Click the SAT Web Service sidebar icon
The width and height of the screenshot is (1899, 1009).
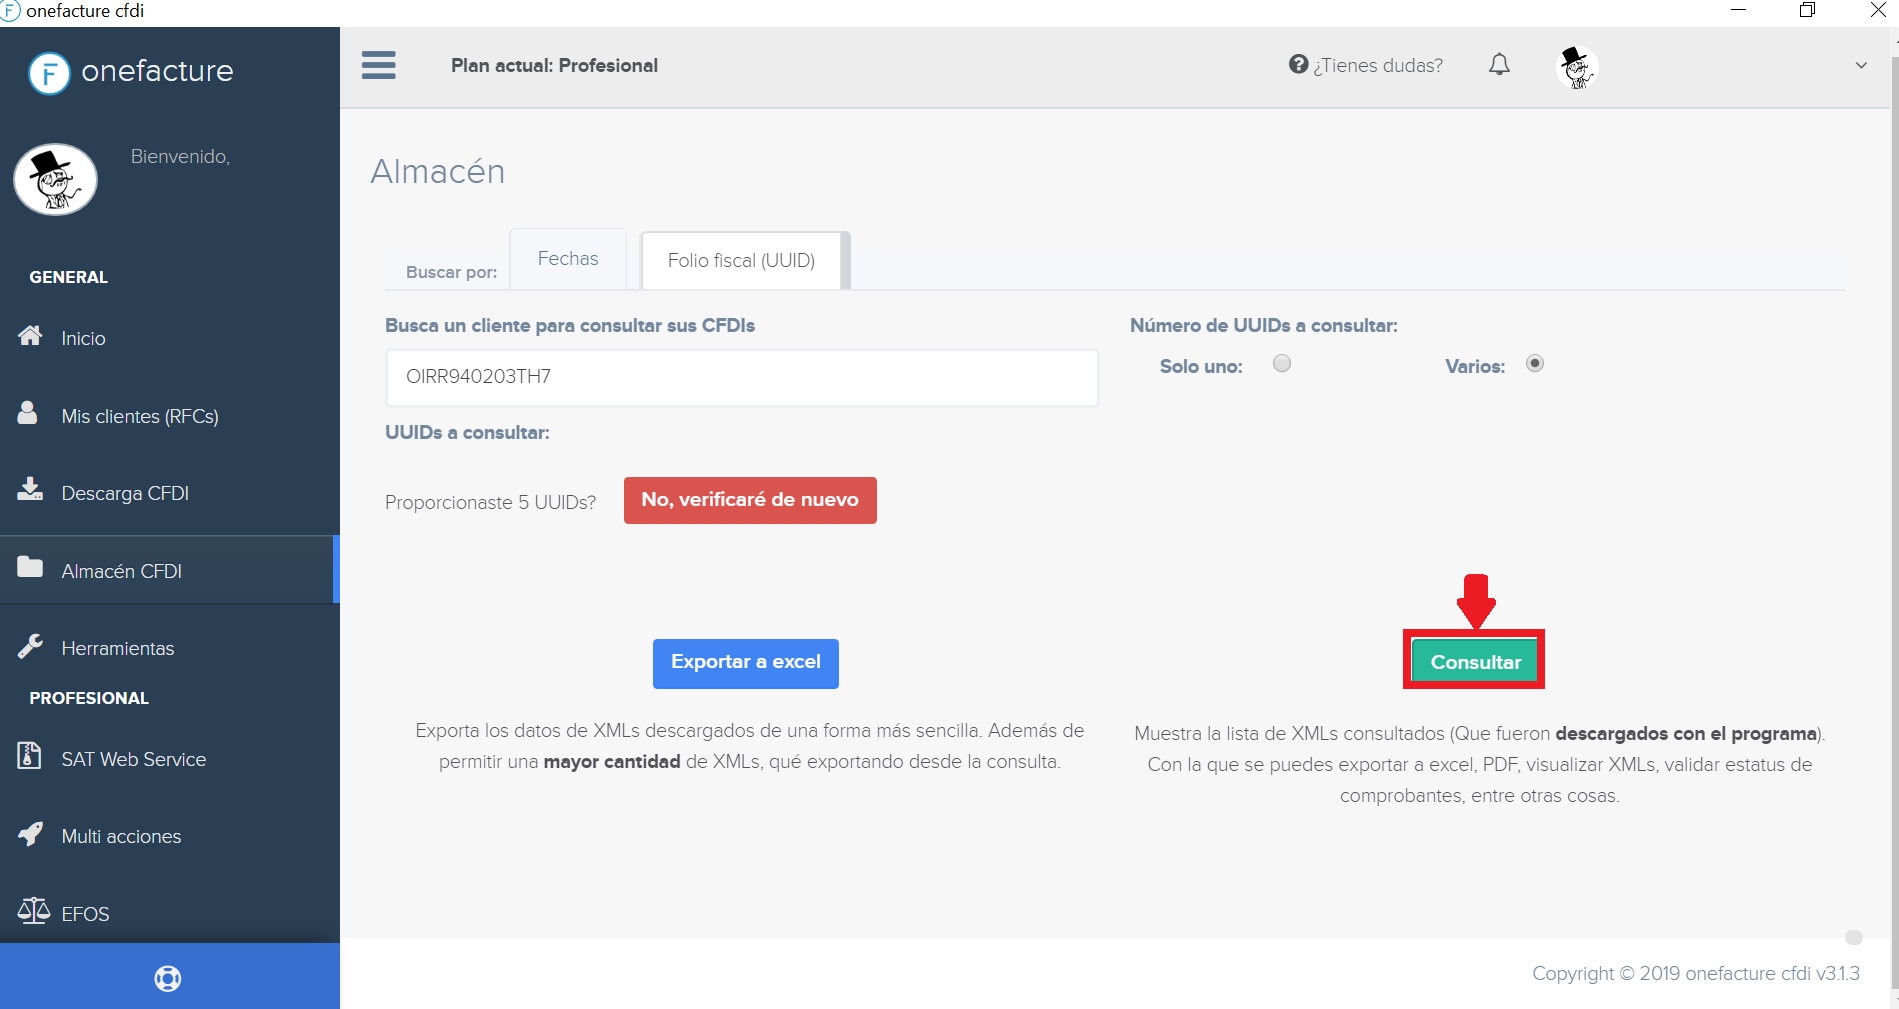(29, 757)
